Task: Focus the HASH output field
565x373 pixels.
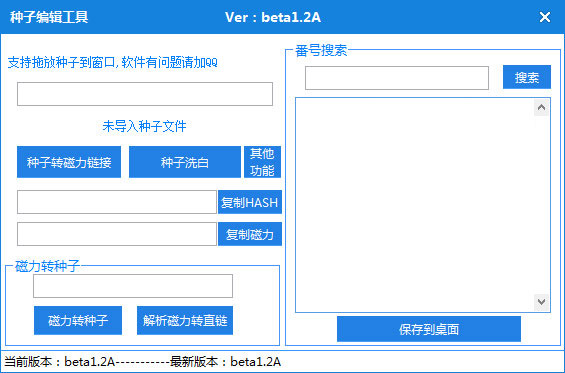Action: click(117, 202)
